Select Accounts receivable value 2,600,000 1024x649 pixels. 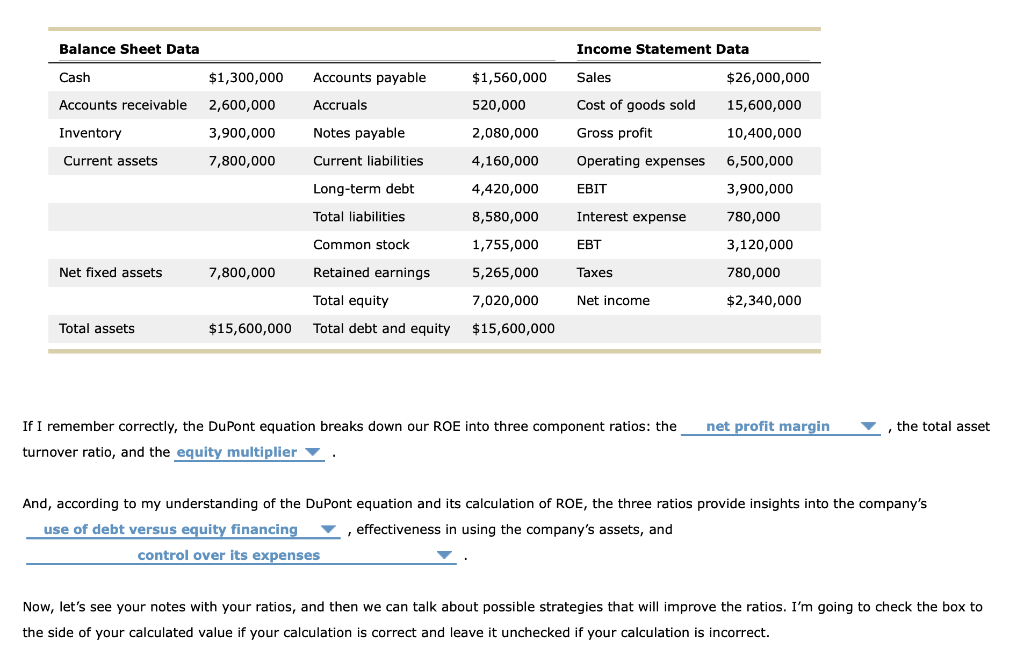[x=242, y=105]
